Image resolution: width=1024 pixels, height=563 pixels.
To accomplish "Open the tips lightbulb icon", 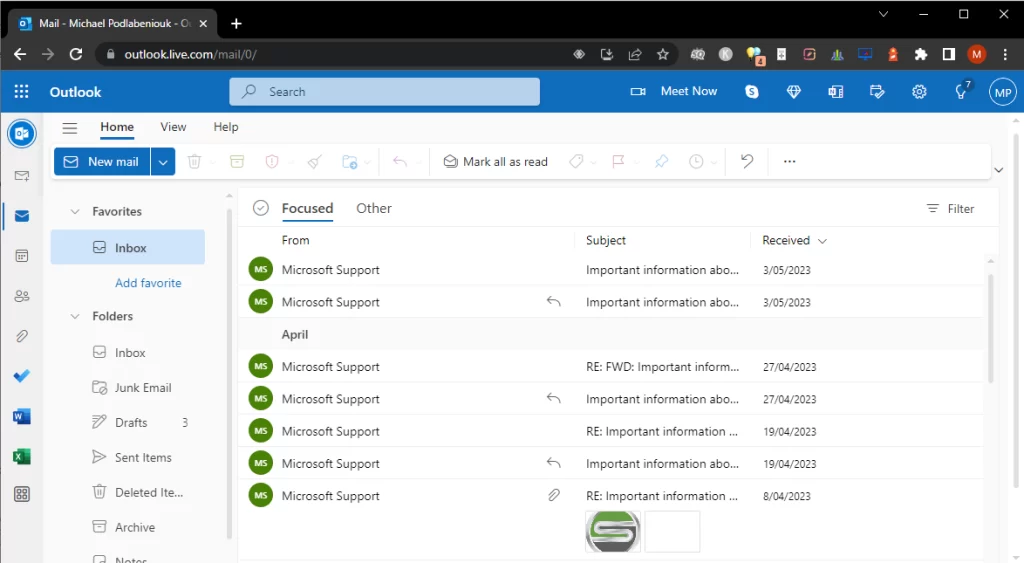I will pyautogui.click(x=961, y=91).
